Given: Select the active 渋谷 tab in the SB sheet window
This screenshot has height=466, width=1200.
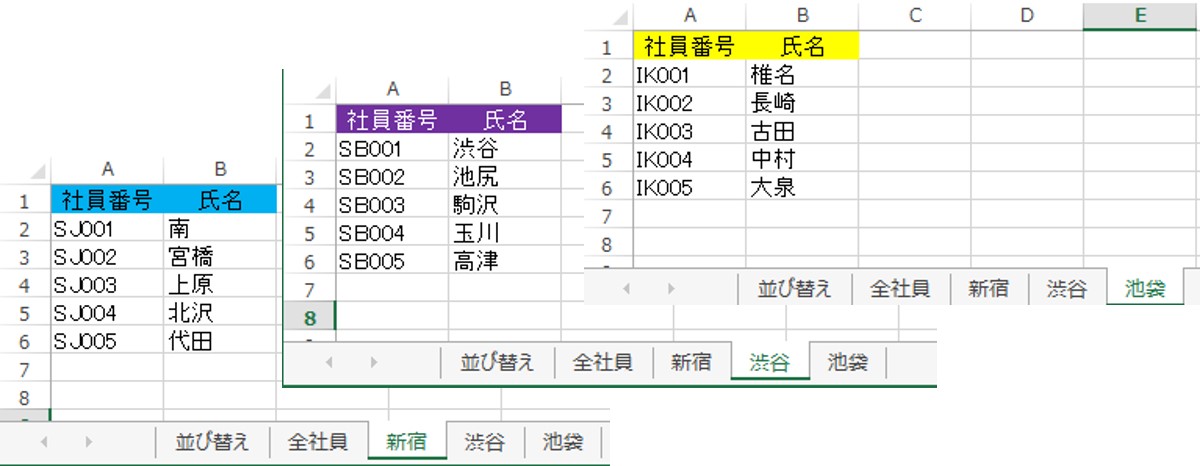Looking at the screenshot, I should [x=770, y=362].
